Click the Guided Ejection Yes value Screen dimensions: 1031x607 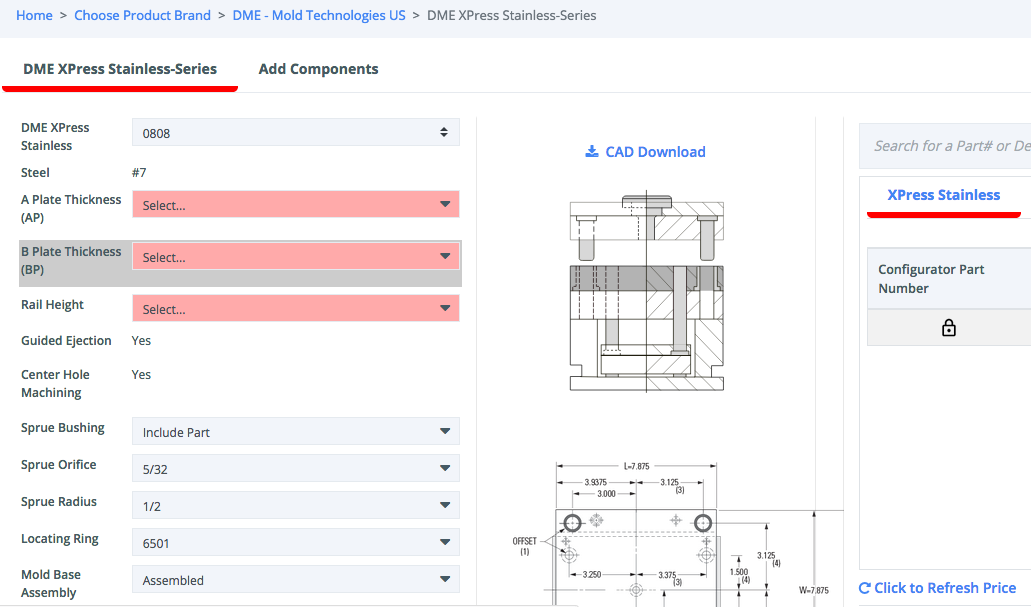(x=141, y=341)
